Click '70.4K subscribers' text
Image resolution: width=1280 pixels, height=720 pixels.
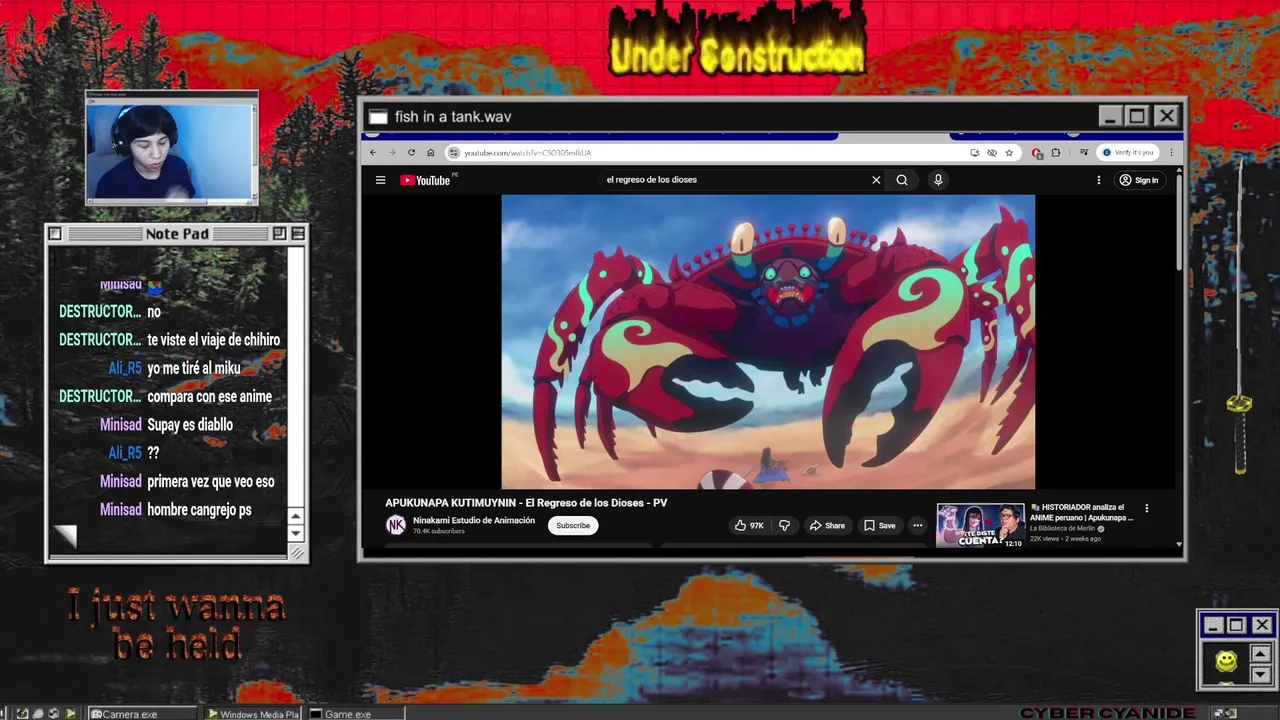point(439,531)
